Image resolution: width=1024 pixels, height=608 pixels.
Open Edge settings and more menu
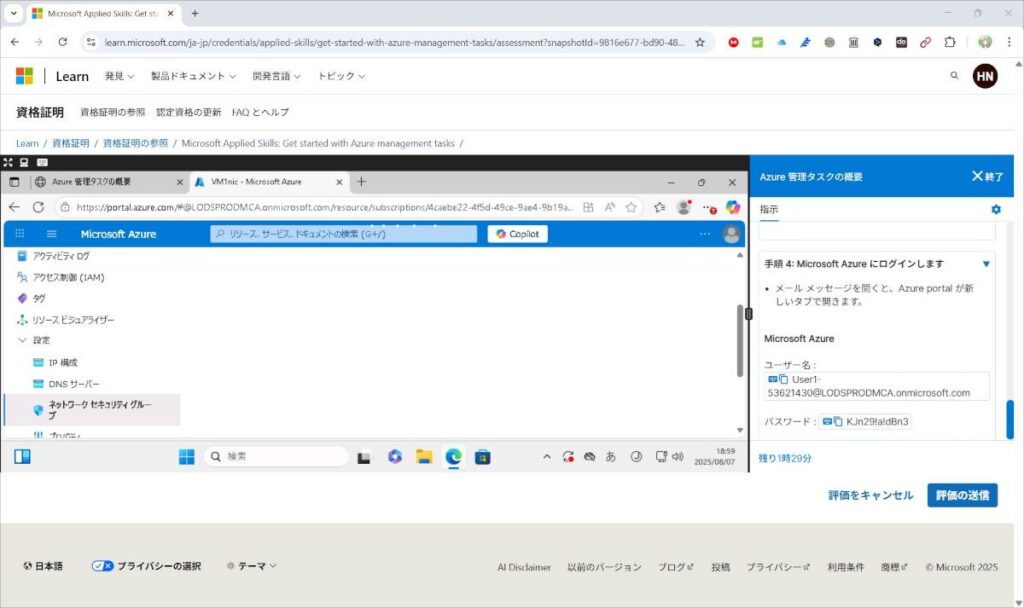(x=709, y=208)
